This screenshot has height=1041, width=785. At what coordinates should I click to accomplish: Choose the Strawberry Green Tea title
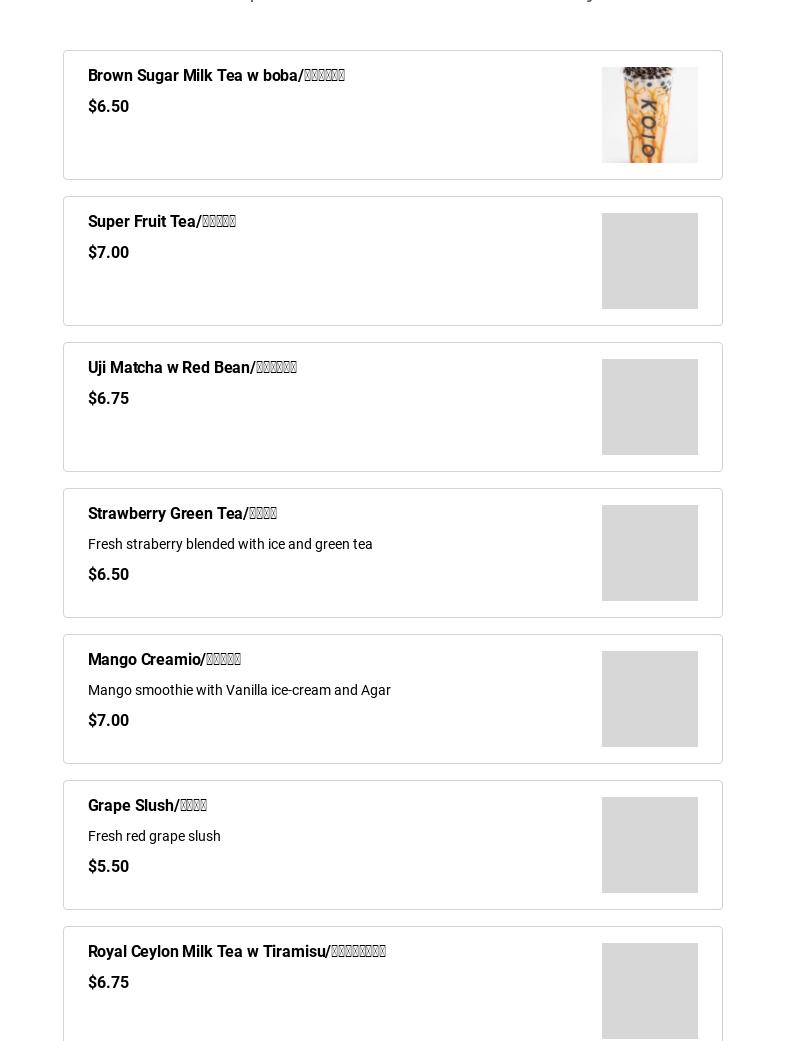tap(182, 514)
